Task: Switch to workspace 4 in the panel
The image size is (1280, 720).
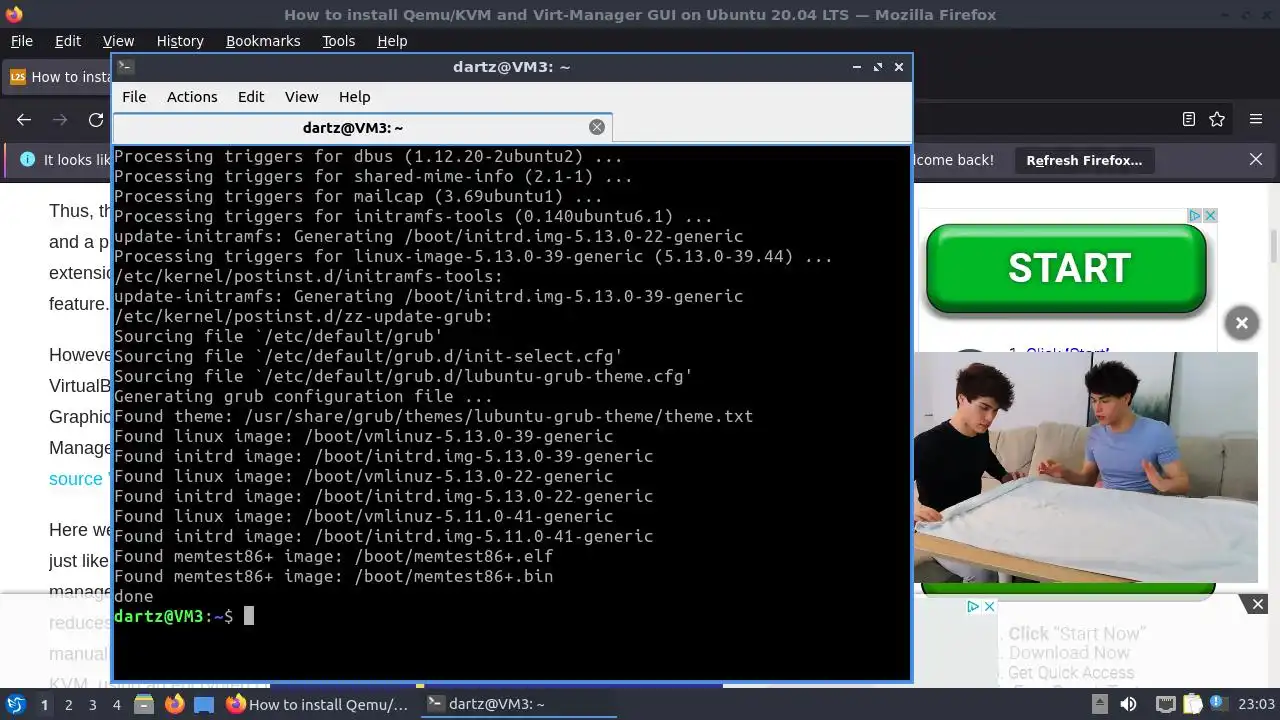Action: [x=116, y=704]
